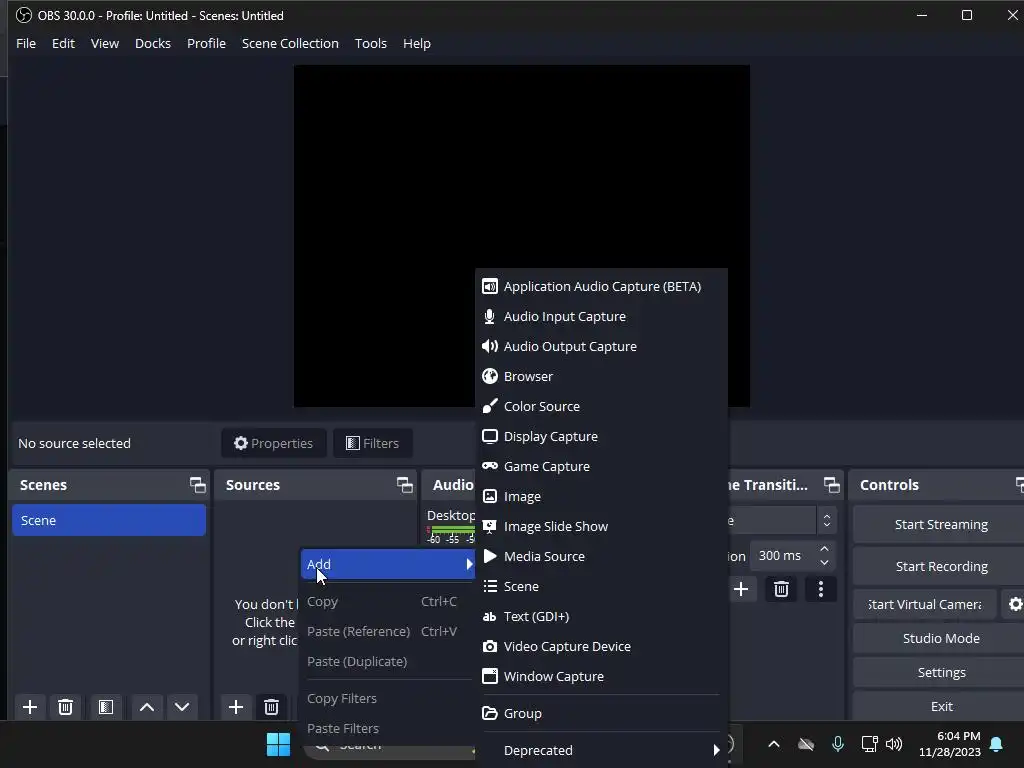Open scene filters icon in Scenes toolbar
The height and width of the screenshot is (768, 1024).
106,707
